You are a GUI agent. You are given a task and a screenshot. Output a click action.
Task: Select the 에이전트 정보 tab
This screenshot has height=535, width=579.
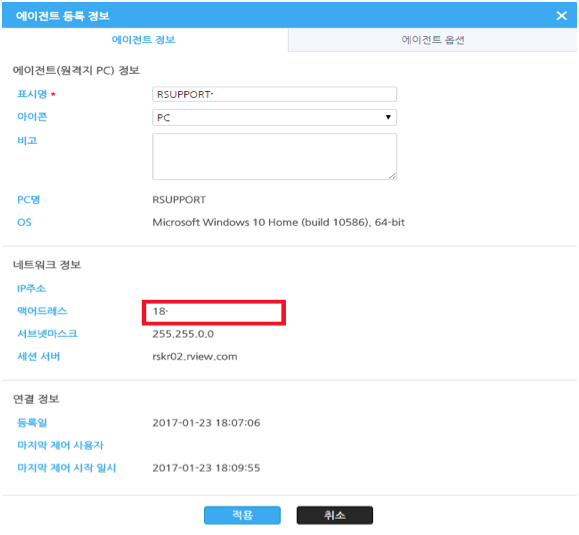pos(144,40)
